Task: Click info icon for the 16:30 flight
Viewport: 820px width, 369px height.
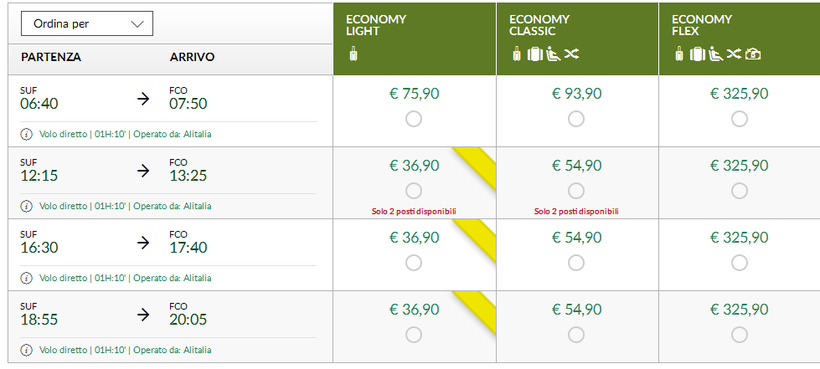Action: [x=26, y=278]
